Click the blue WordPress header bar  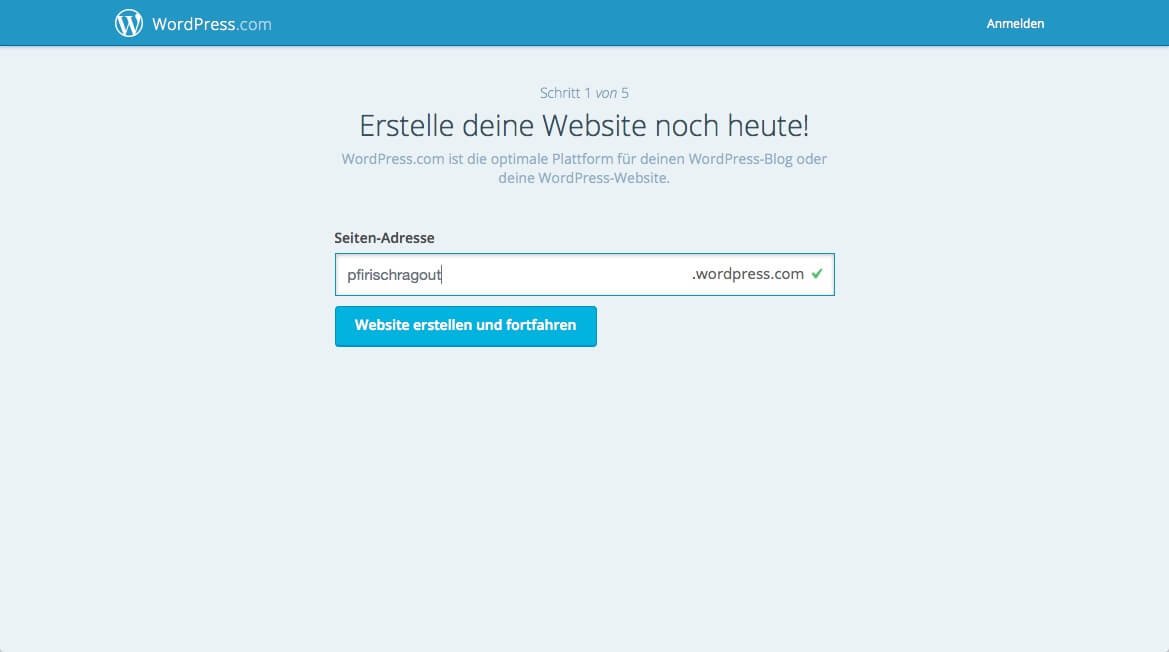point(600,22)
